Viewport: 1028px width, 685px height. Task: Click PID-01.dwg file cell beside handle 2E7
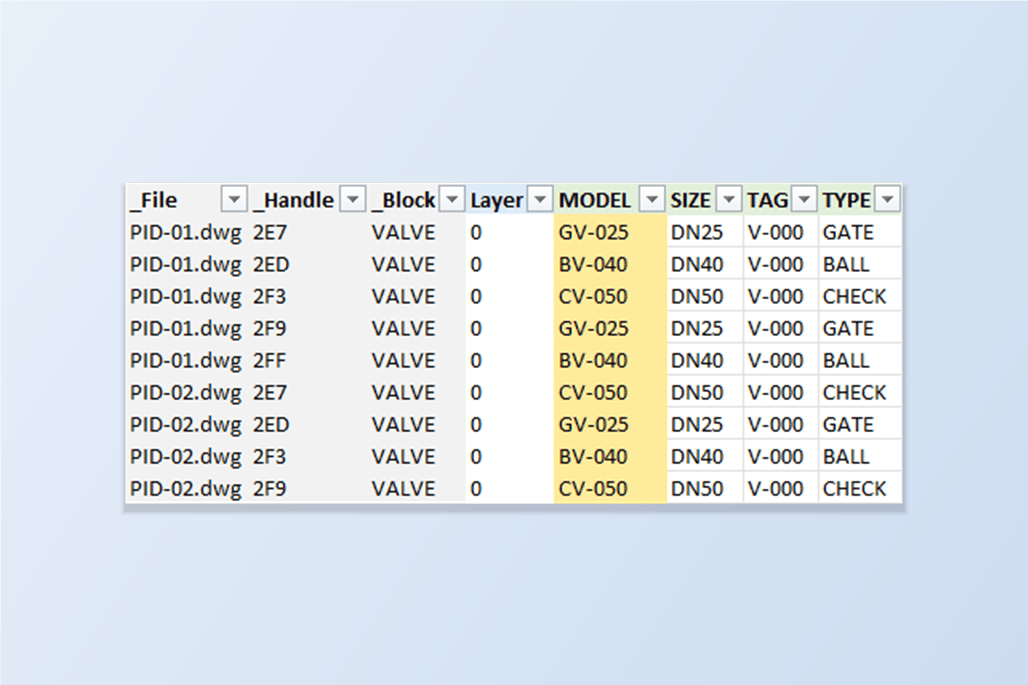point(186,233)
